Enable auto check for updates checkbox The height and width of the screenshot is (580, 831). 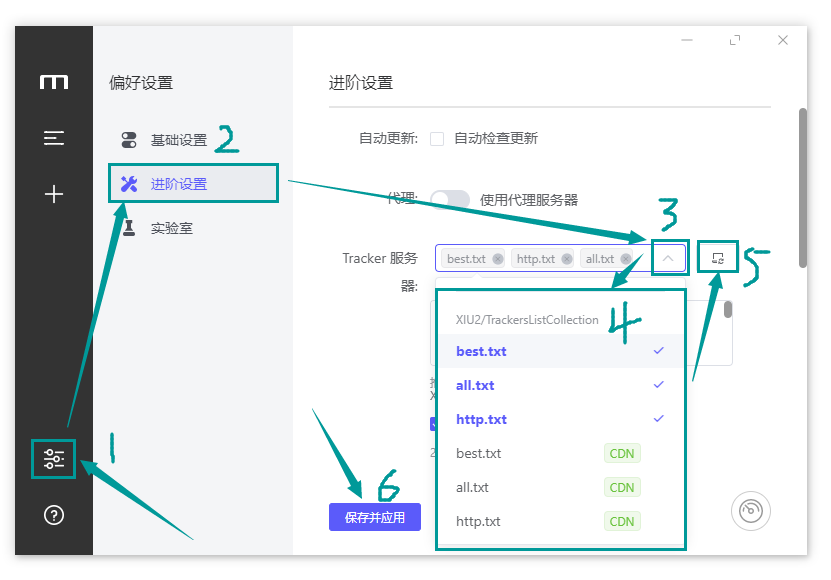pyautogui.click(x=437, y=139)
